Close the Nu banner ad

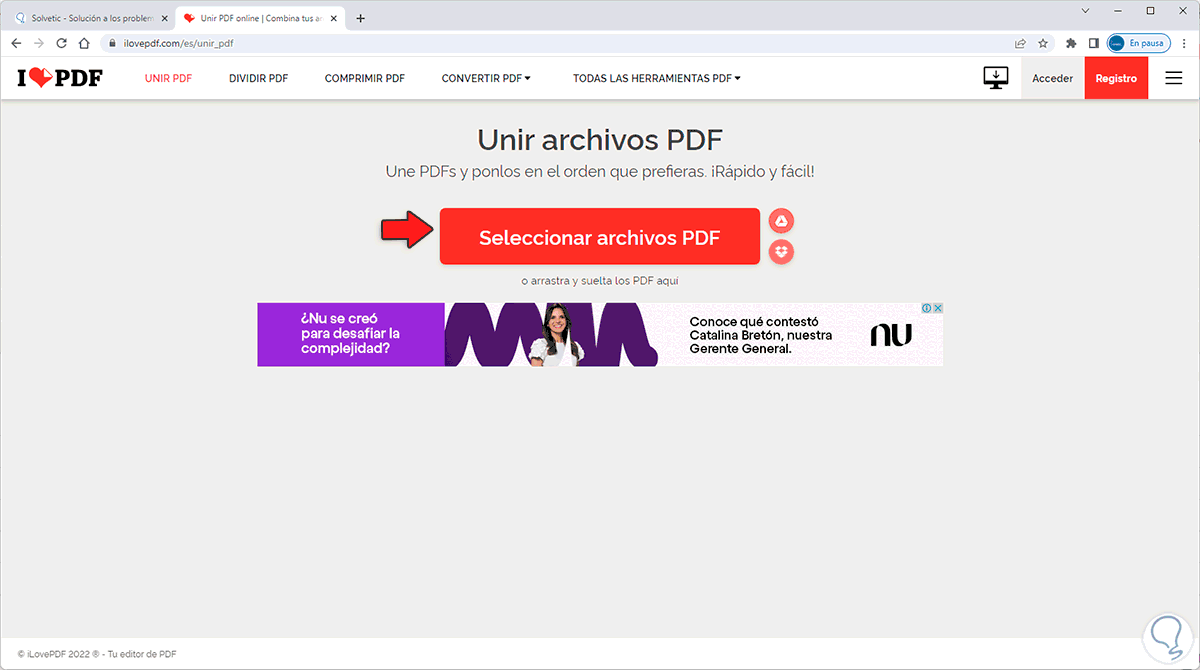[938, 307]
